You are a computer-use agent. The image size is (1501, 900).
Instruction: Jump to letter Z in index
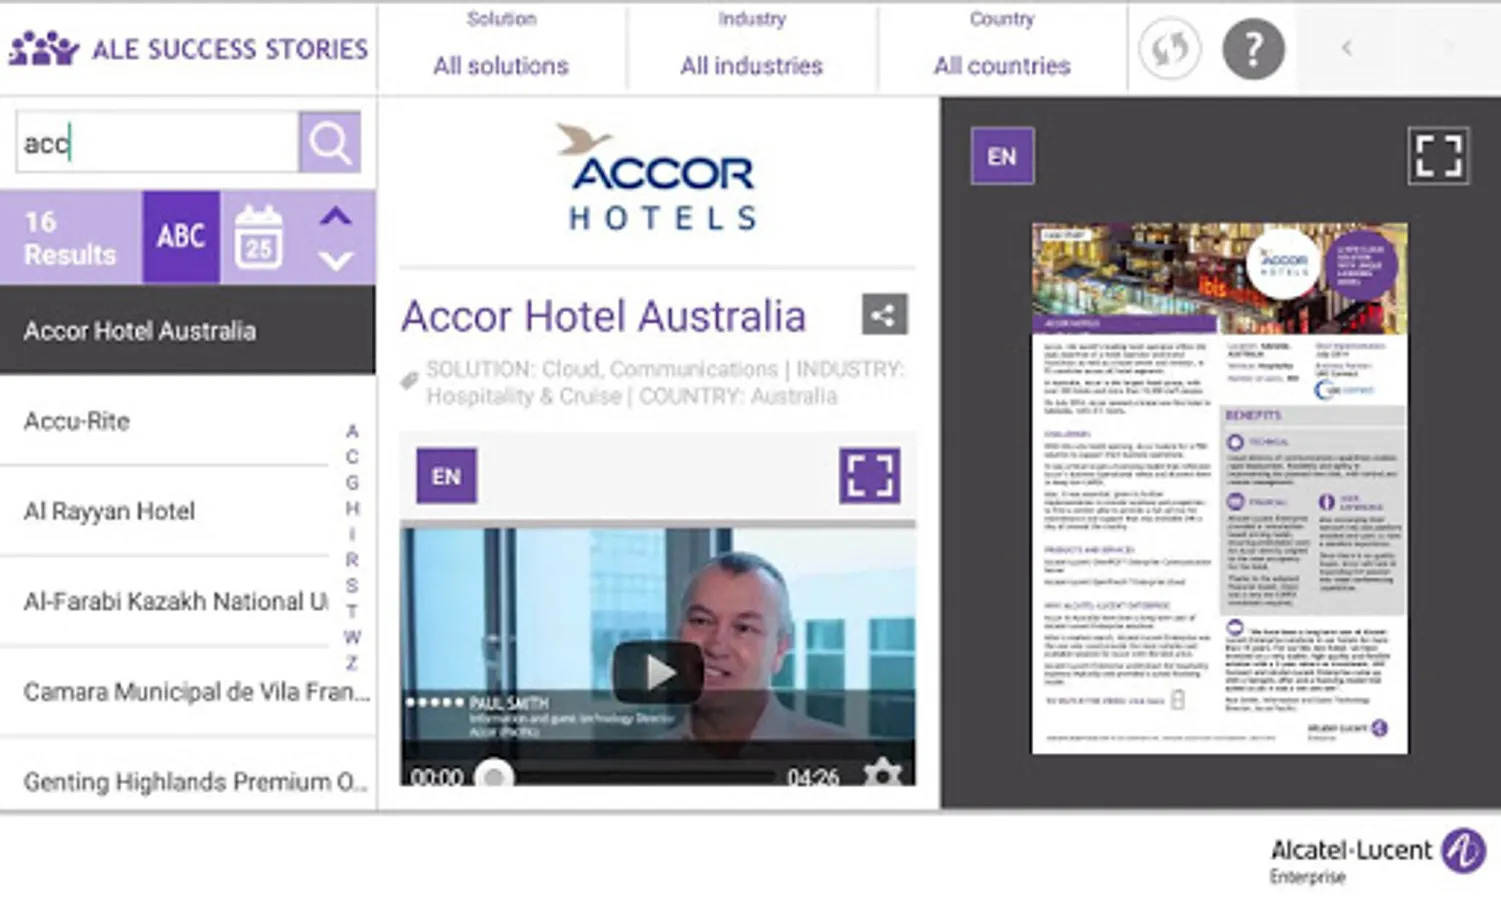click(x=352, y=663)
